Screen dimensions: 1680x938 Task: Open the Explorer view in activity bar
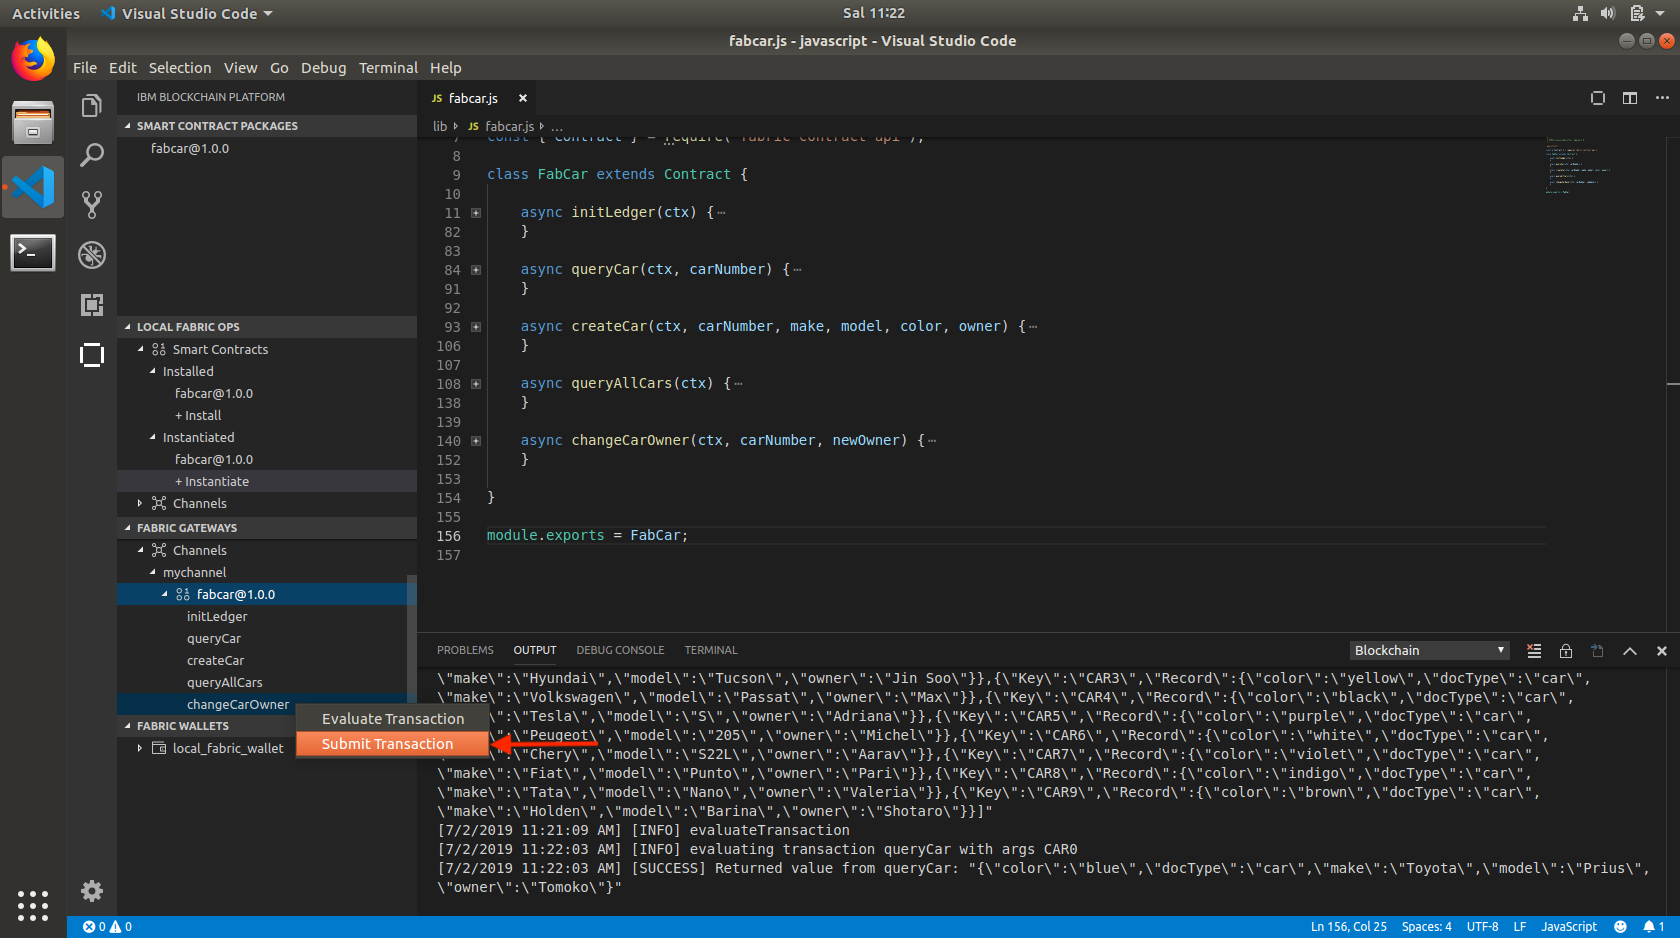coord(91,106)
